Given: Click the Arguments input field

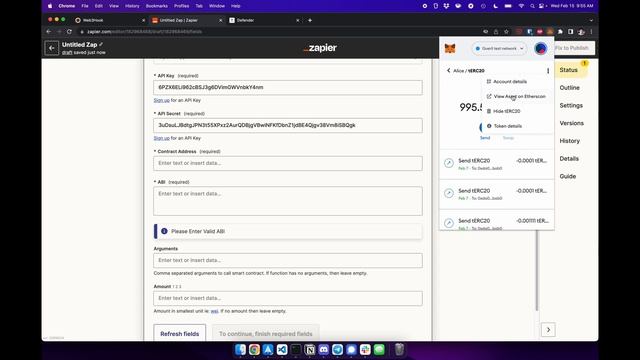Looking at the screenshot, I should pos(288,260).
